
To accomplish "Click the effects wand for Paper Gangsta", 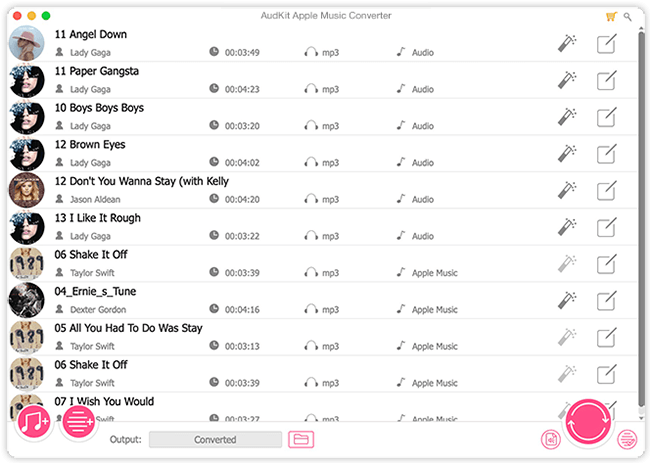I will click(x=567, y=80).
